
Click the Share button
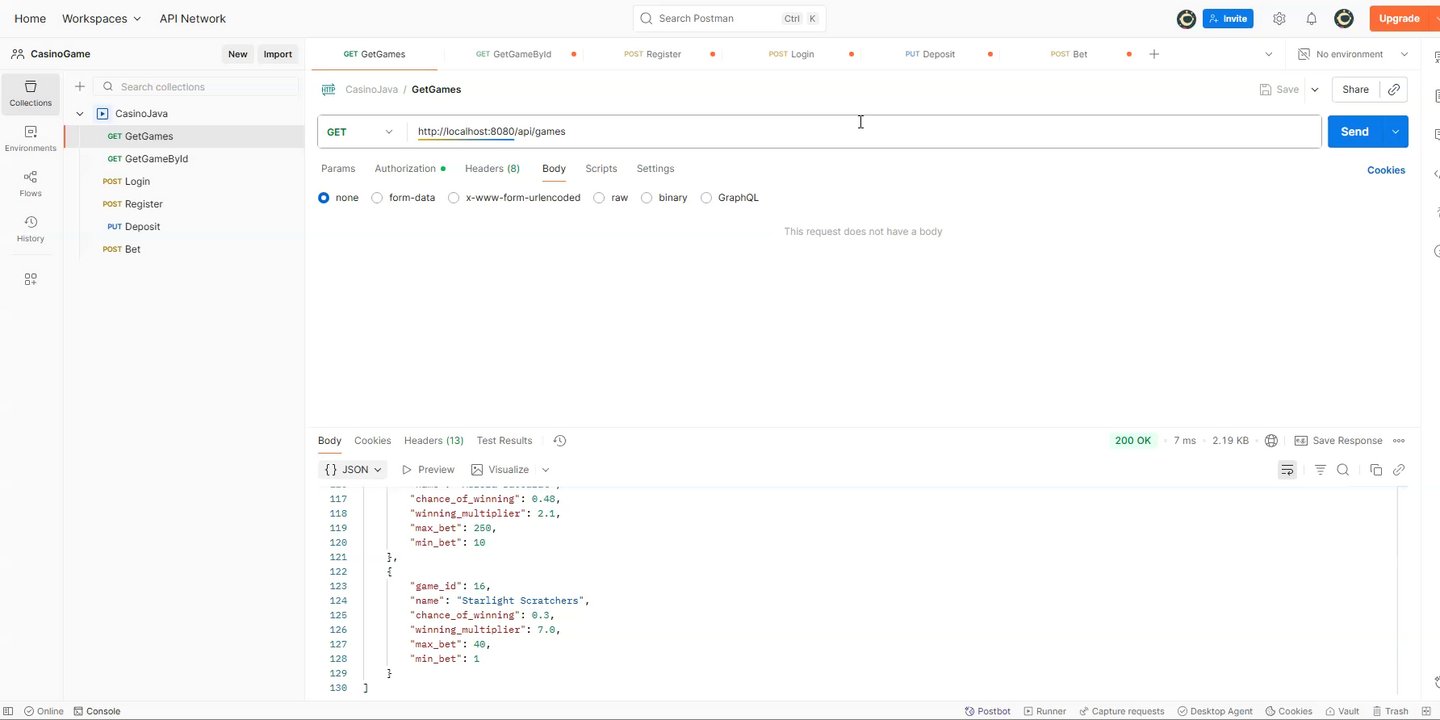pos(1355,89)
